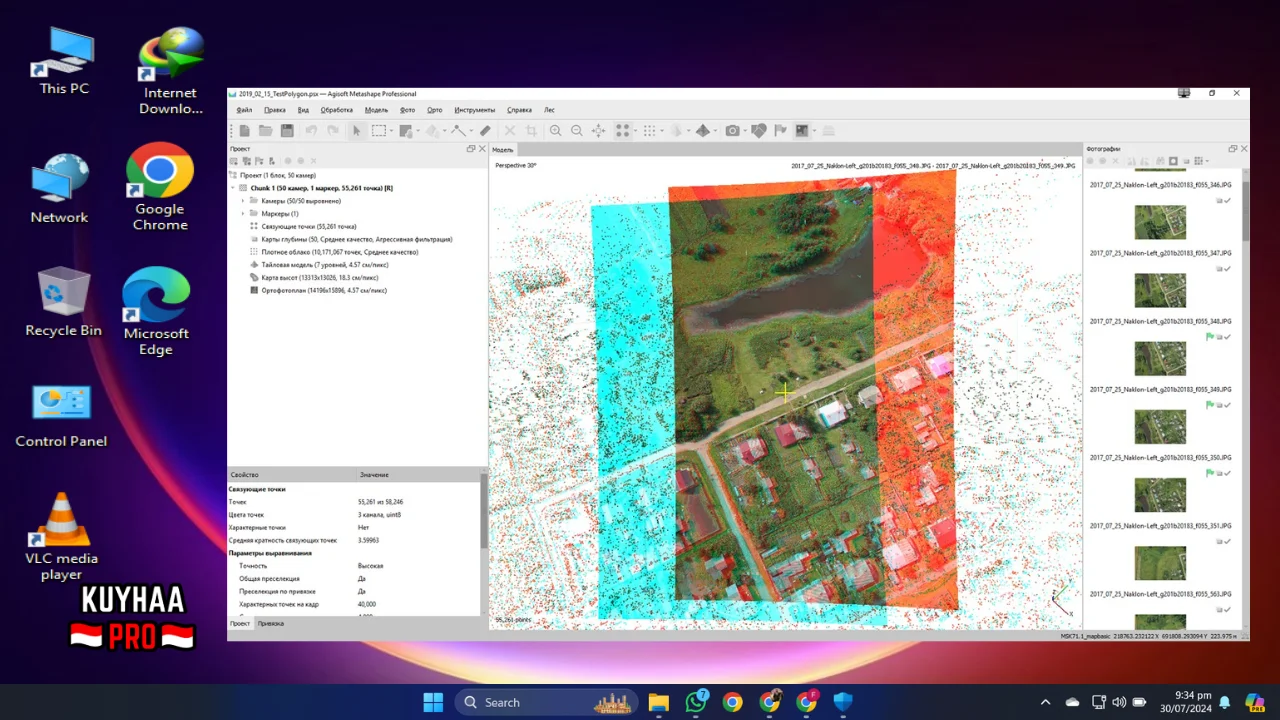The image size is (1280, 720).
Task: Click the Reset view icon
Action: click(x=598, y=130)
